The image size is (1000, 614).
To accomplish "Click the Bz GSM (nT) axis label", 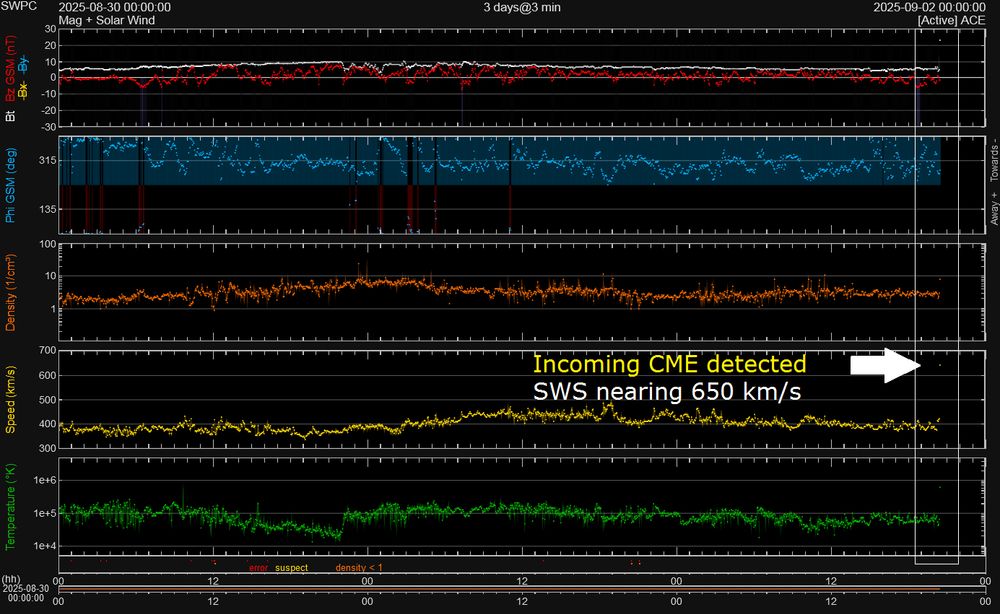I will 10,68.
